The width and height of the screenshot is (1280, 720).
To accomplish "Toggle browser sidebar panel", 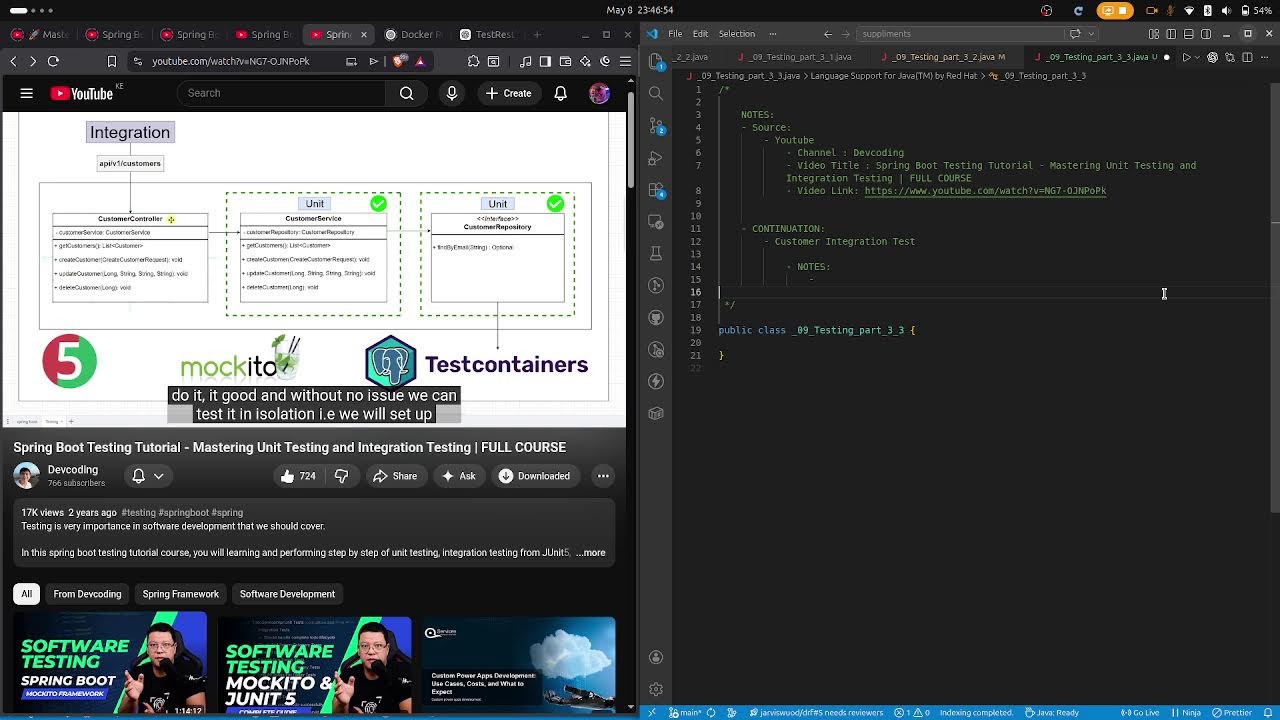I will click(x=545, y=61).
